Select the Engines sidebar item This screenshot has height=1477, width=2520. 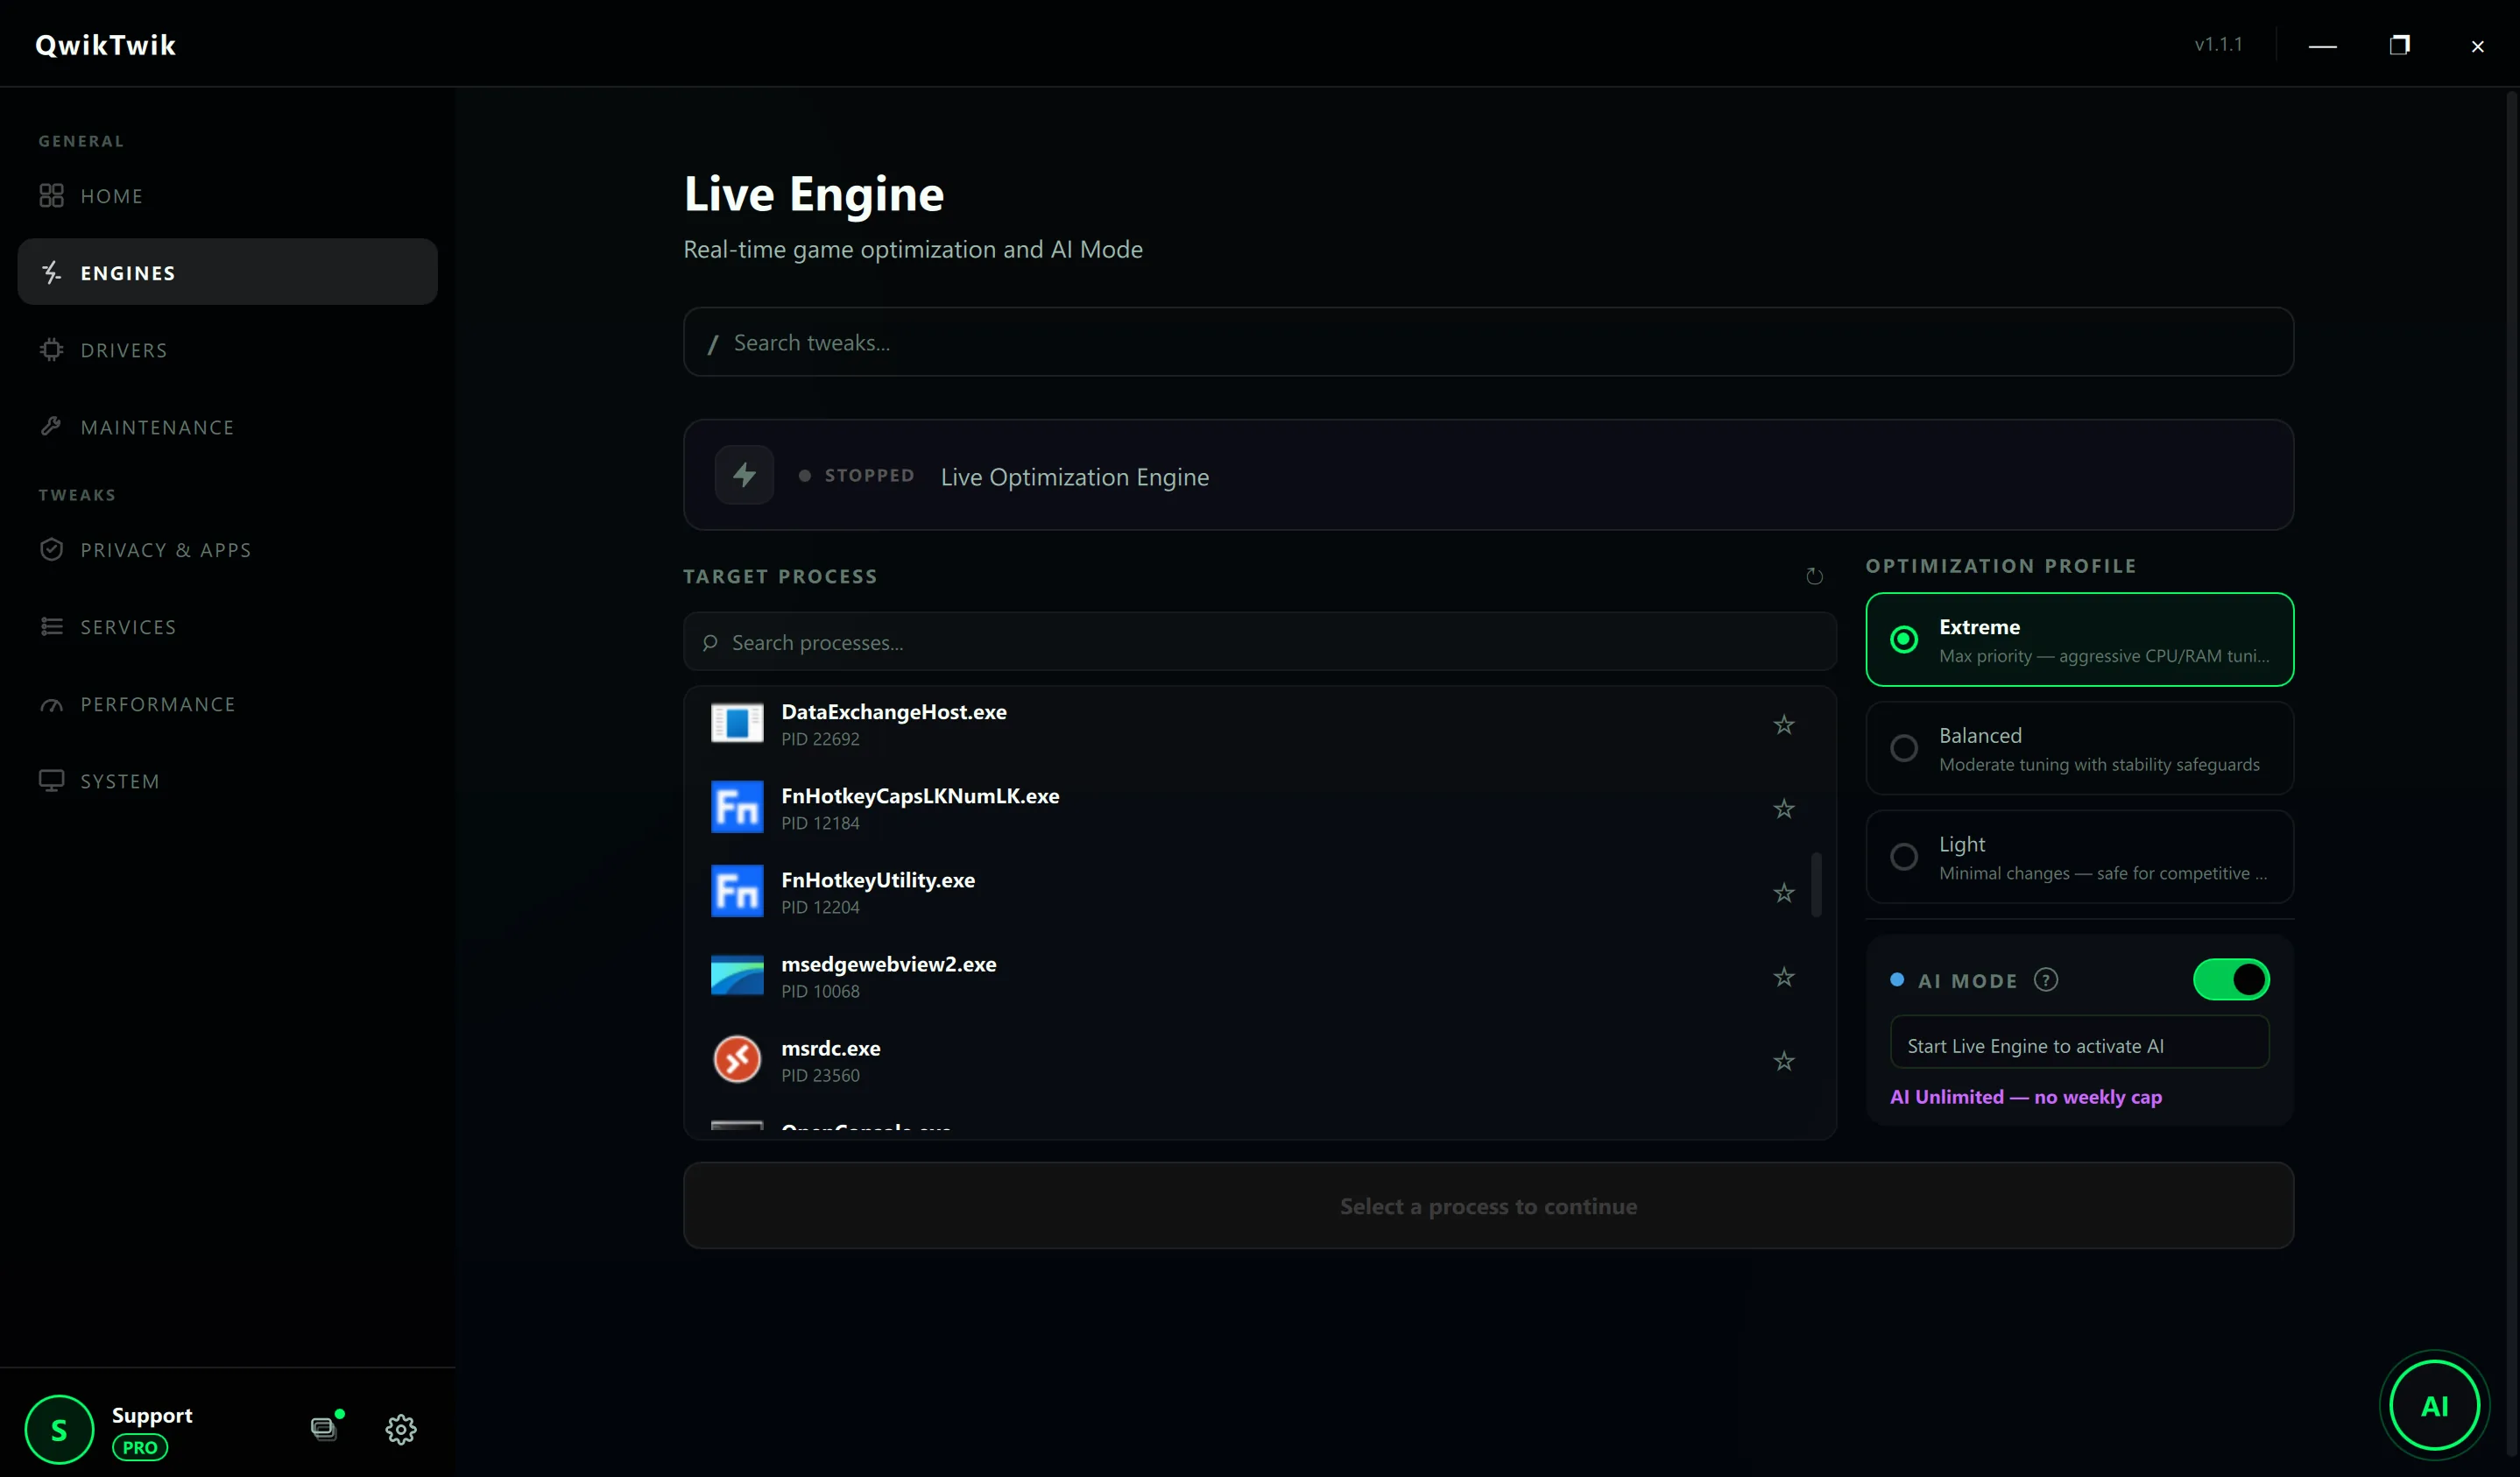tap(227, 272)
